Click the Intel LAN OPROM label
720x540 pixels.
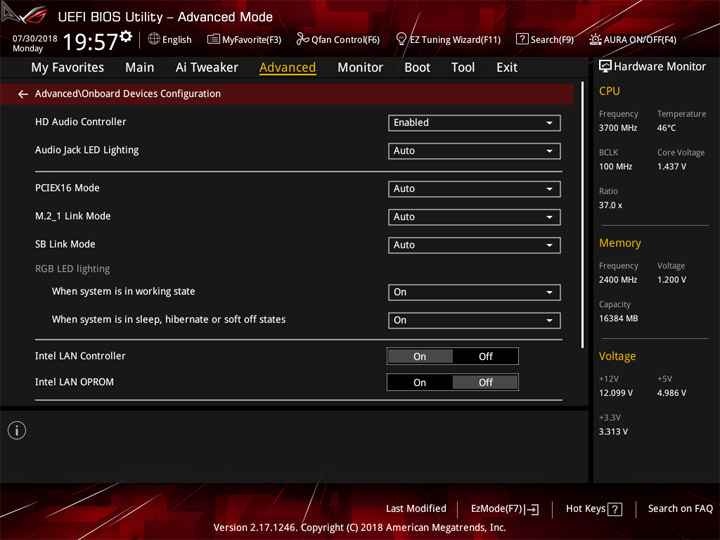74,382
